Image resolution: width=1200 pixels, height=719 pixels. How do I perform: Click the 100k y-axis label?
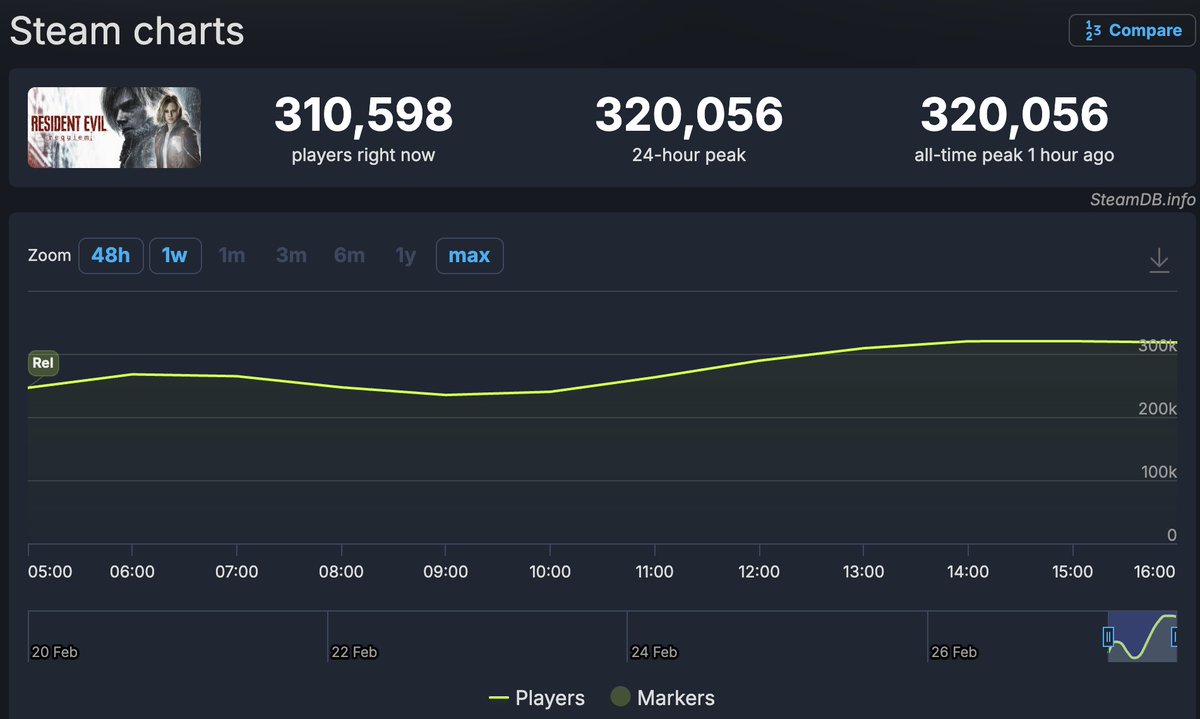(1158, 472)
